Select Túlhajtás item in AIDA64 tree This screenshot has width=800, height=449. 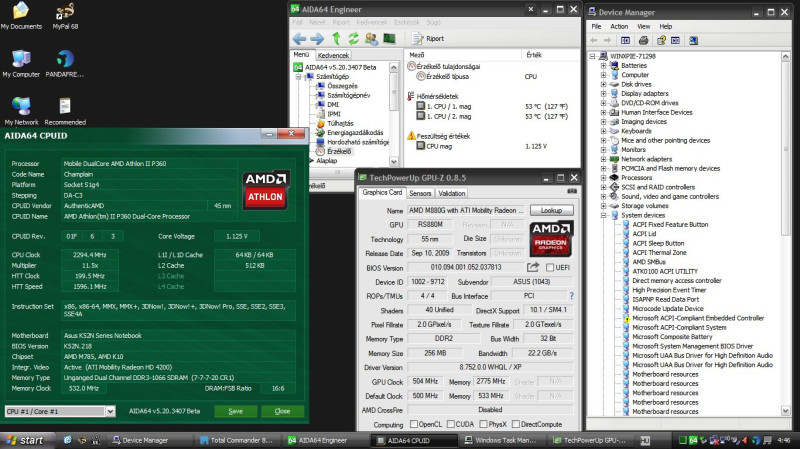(340, 123)
